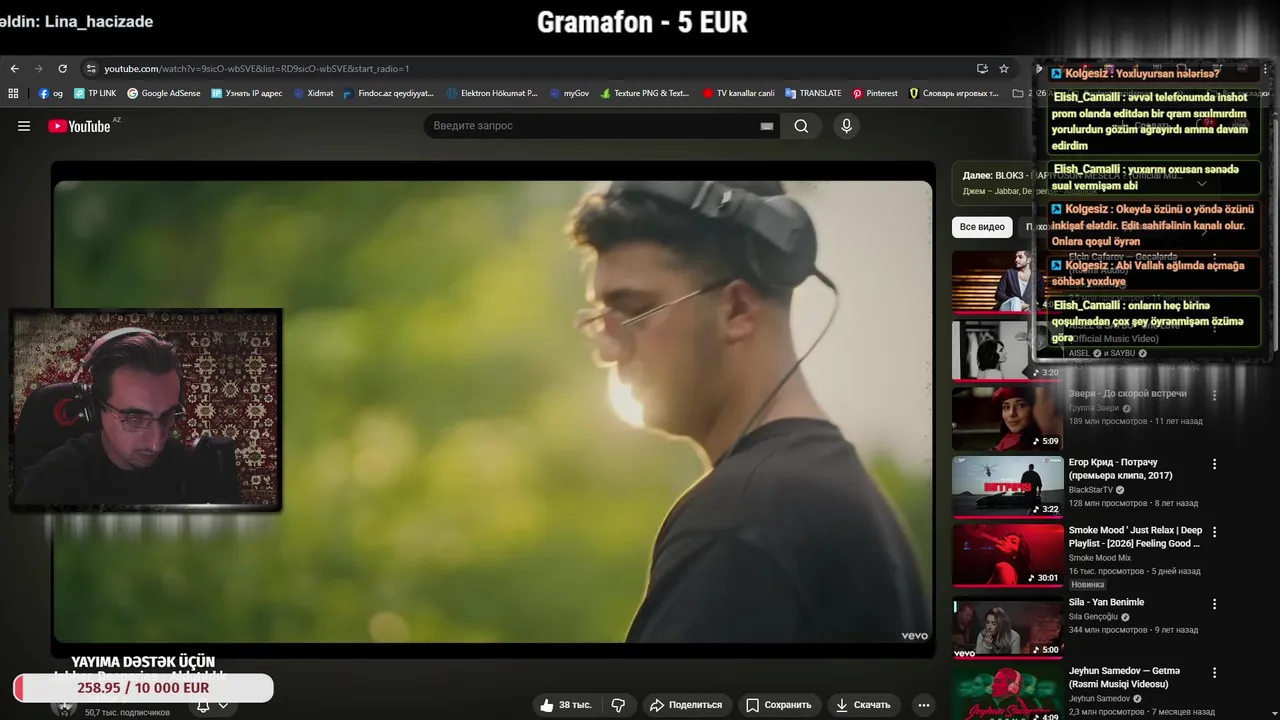1280x720 pixels.
Task: Click the streamer webcam overlay
Action: 146,410
